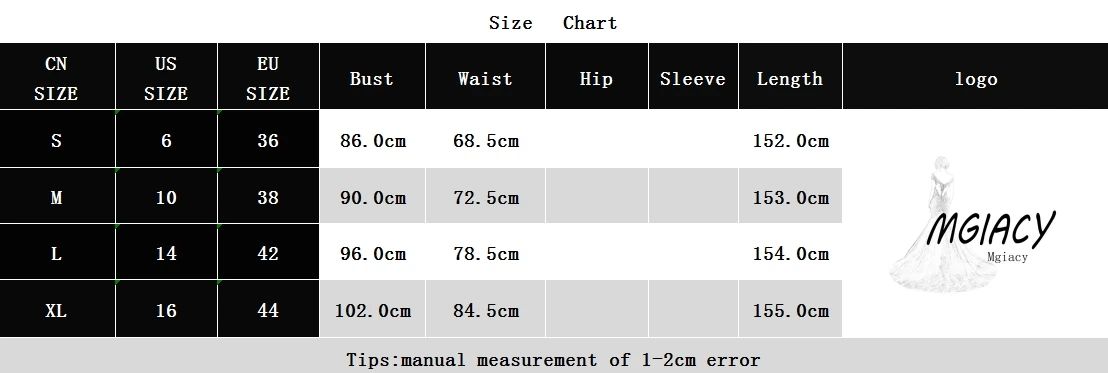This screenshot has height=373, width=1108.
Task: Click the Waist column header
Action: pyautogui.click(x=485, y=76)
